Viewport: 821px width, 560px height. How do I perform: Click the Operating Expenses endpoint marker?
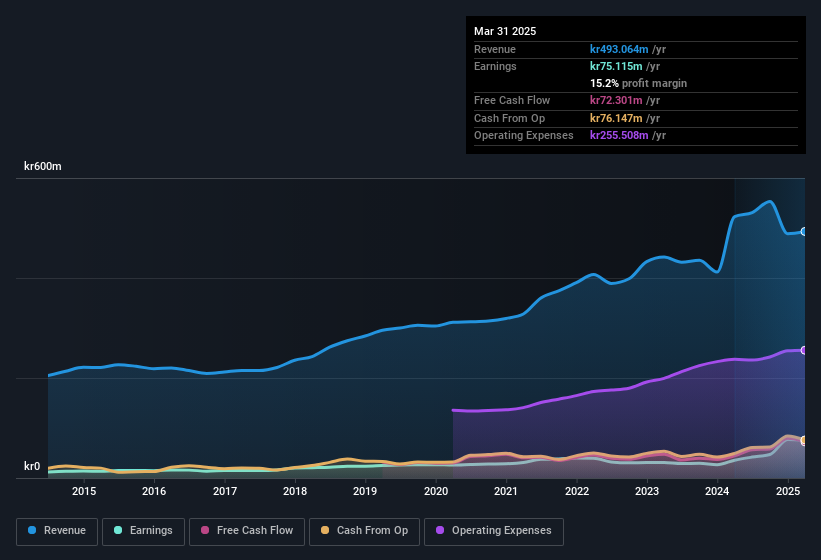click(804, 350)
